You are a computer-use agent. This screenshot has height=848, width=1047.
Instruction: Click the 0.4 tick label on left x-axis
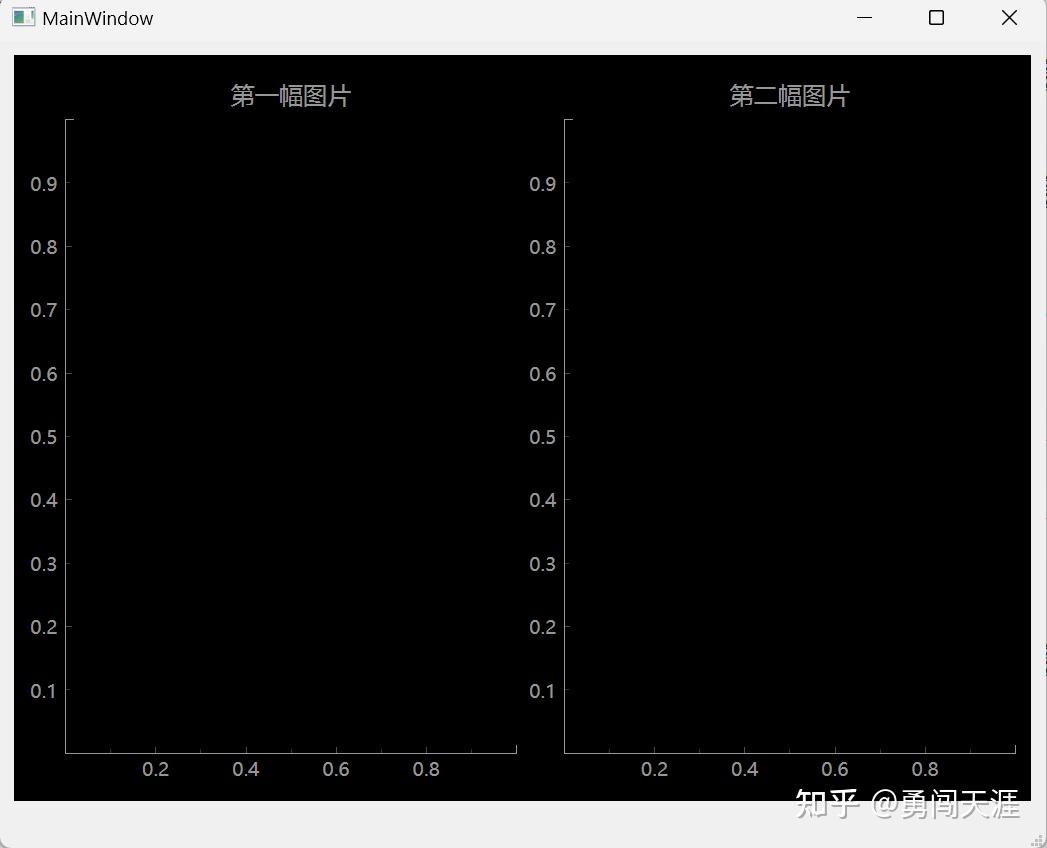coord(246,769)
